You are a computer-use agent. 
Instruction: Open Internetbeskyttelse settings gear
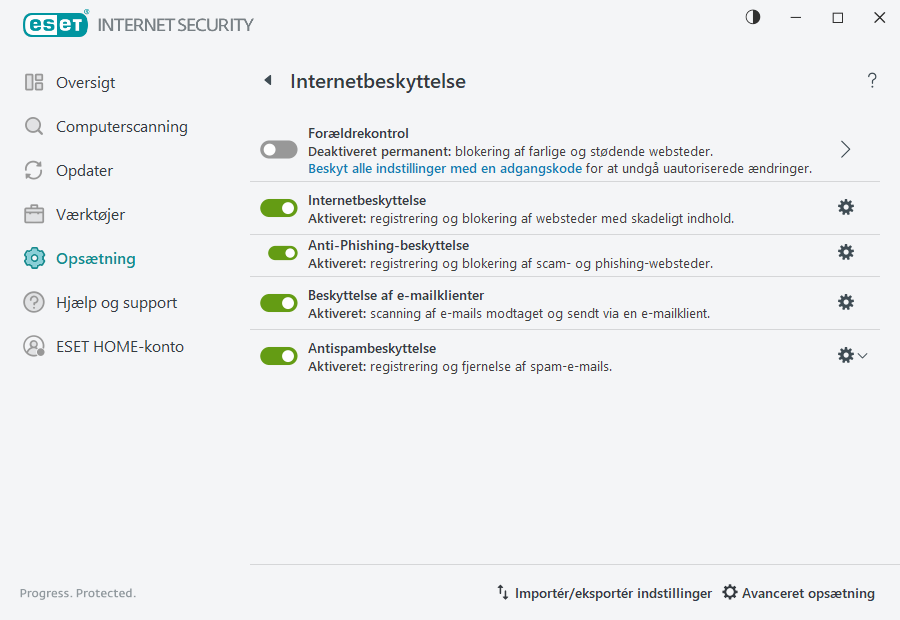846,207
